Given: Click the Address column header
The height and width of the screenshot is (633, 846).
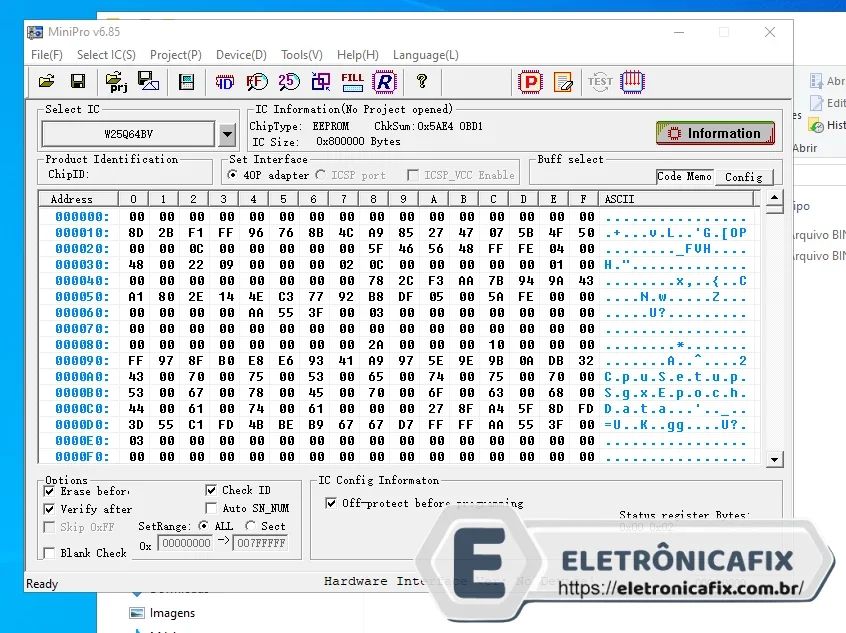Looking at the screenshot, I should point(78,199).
